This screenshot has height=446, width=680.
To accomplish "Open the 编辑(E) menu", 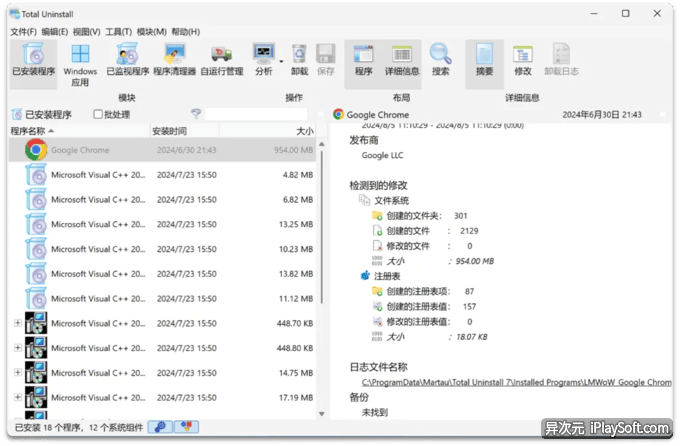I will [55, 32].
